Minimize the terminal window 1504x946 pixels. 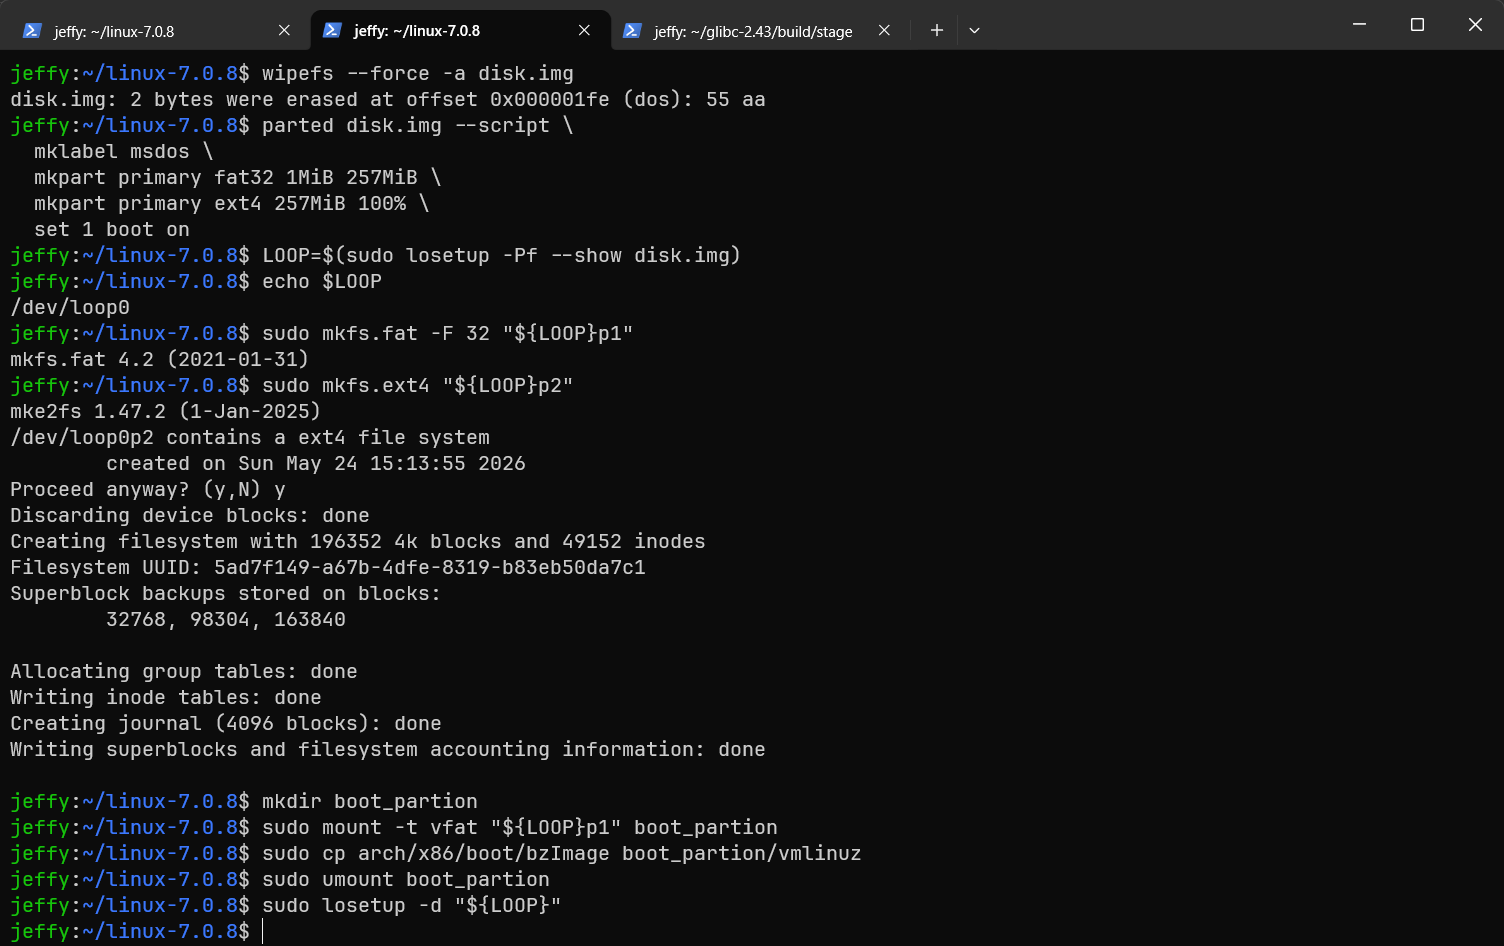1359,24
